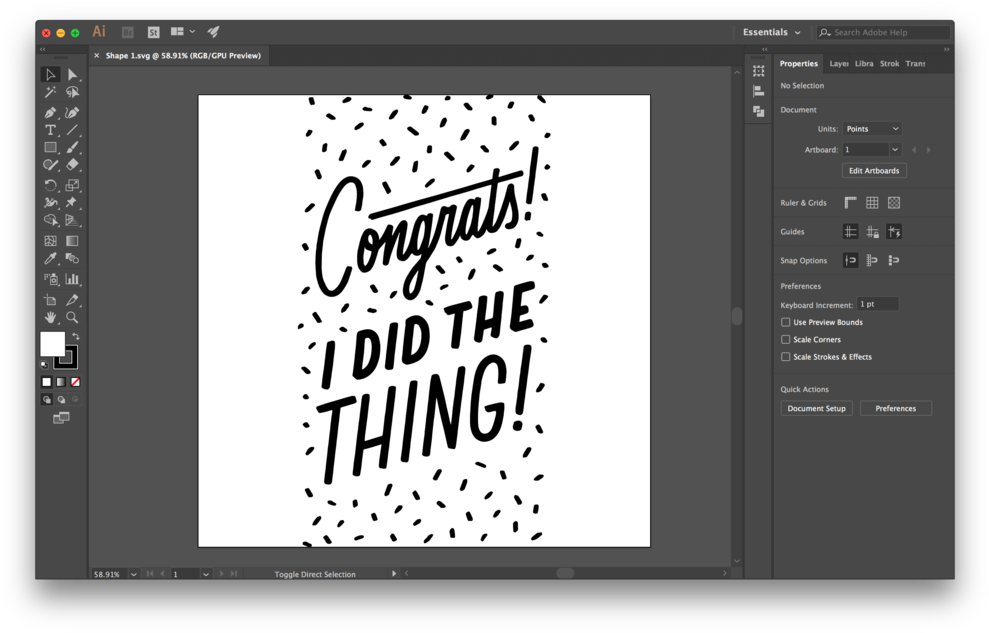Expand the Artboard number dropdown
Viewport: 989px width, 633px height.
(895, 150)
